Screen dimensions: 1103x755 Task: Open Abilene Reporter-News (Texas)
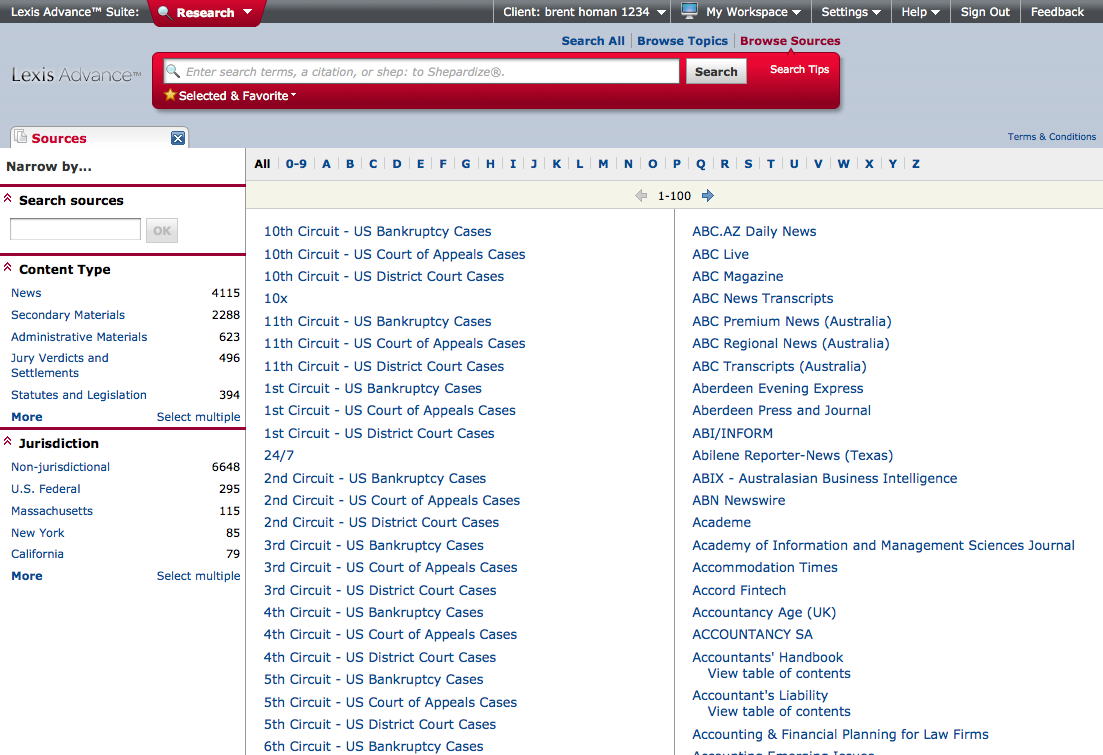pyautogui.click(x=793, y=455)
